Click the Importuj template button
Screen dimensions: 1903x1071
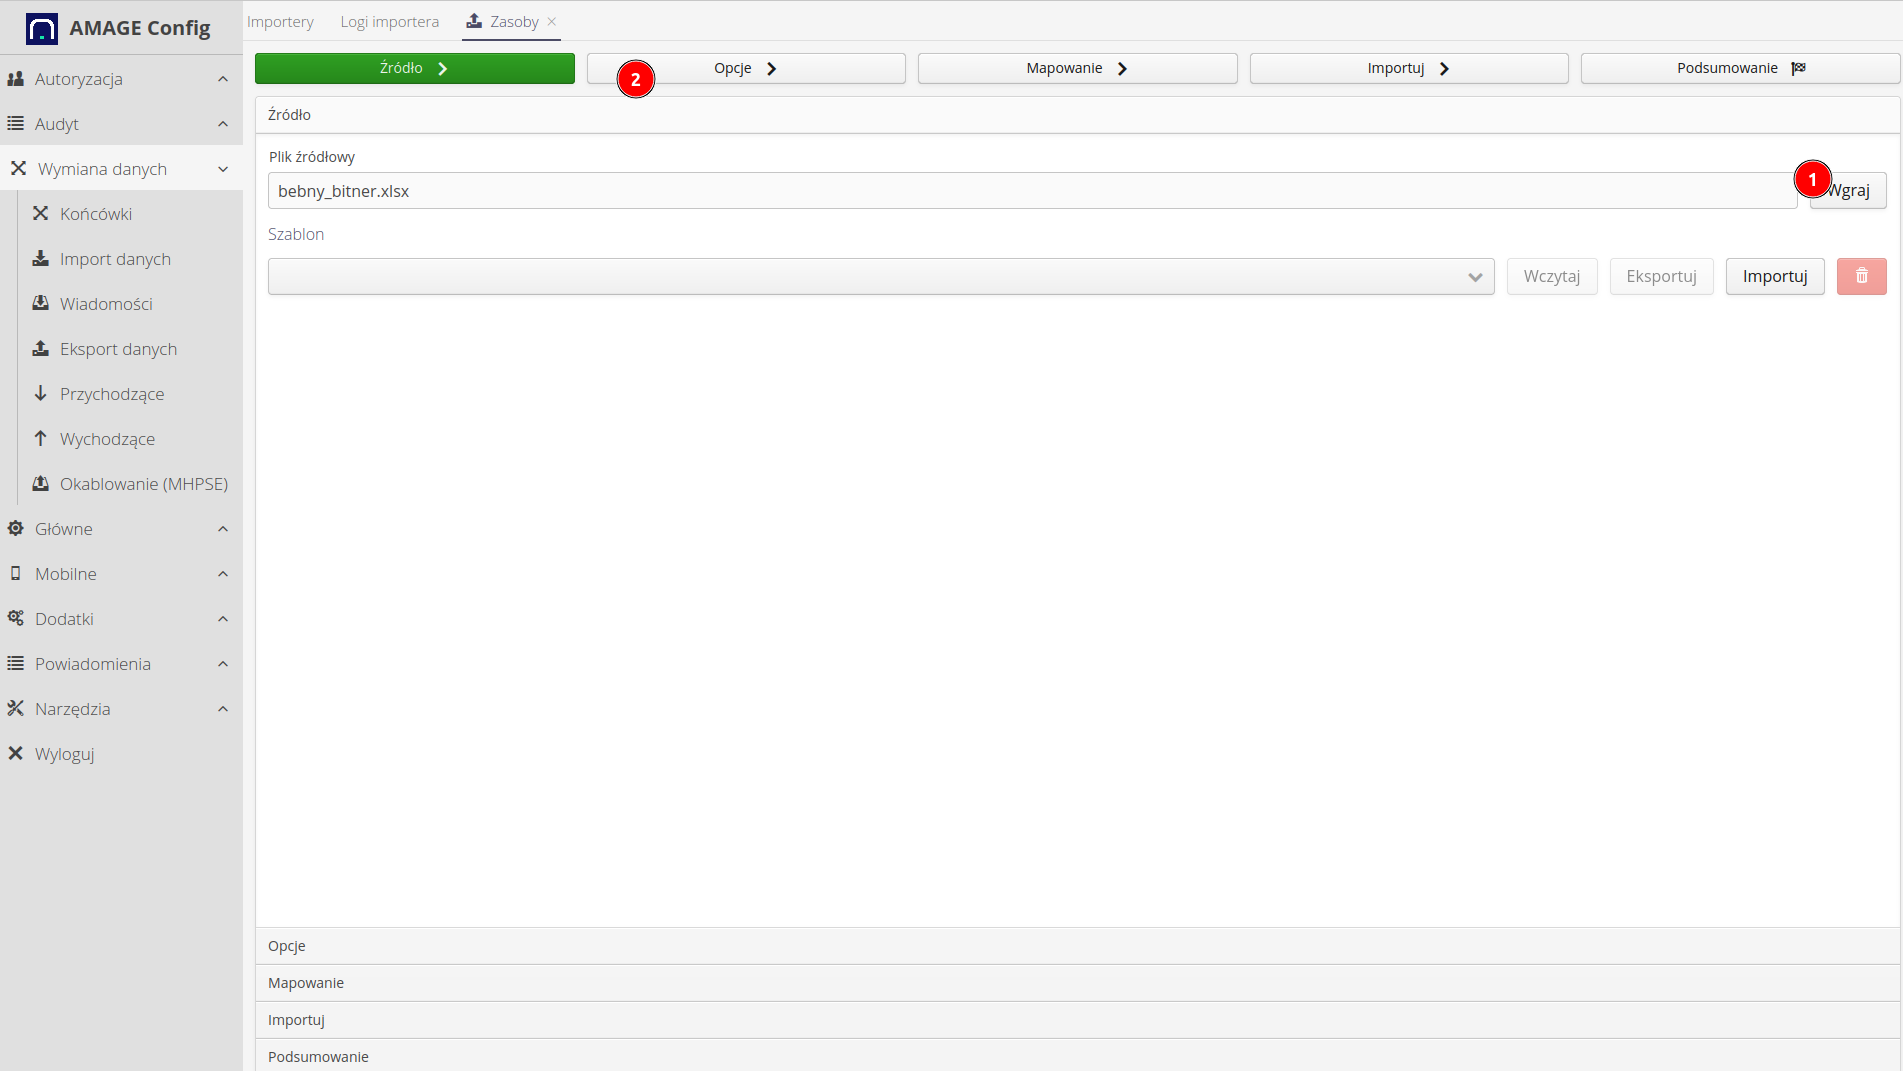(x=1774, y=277)
